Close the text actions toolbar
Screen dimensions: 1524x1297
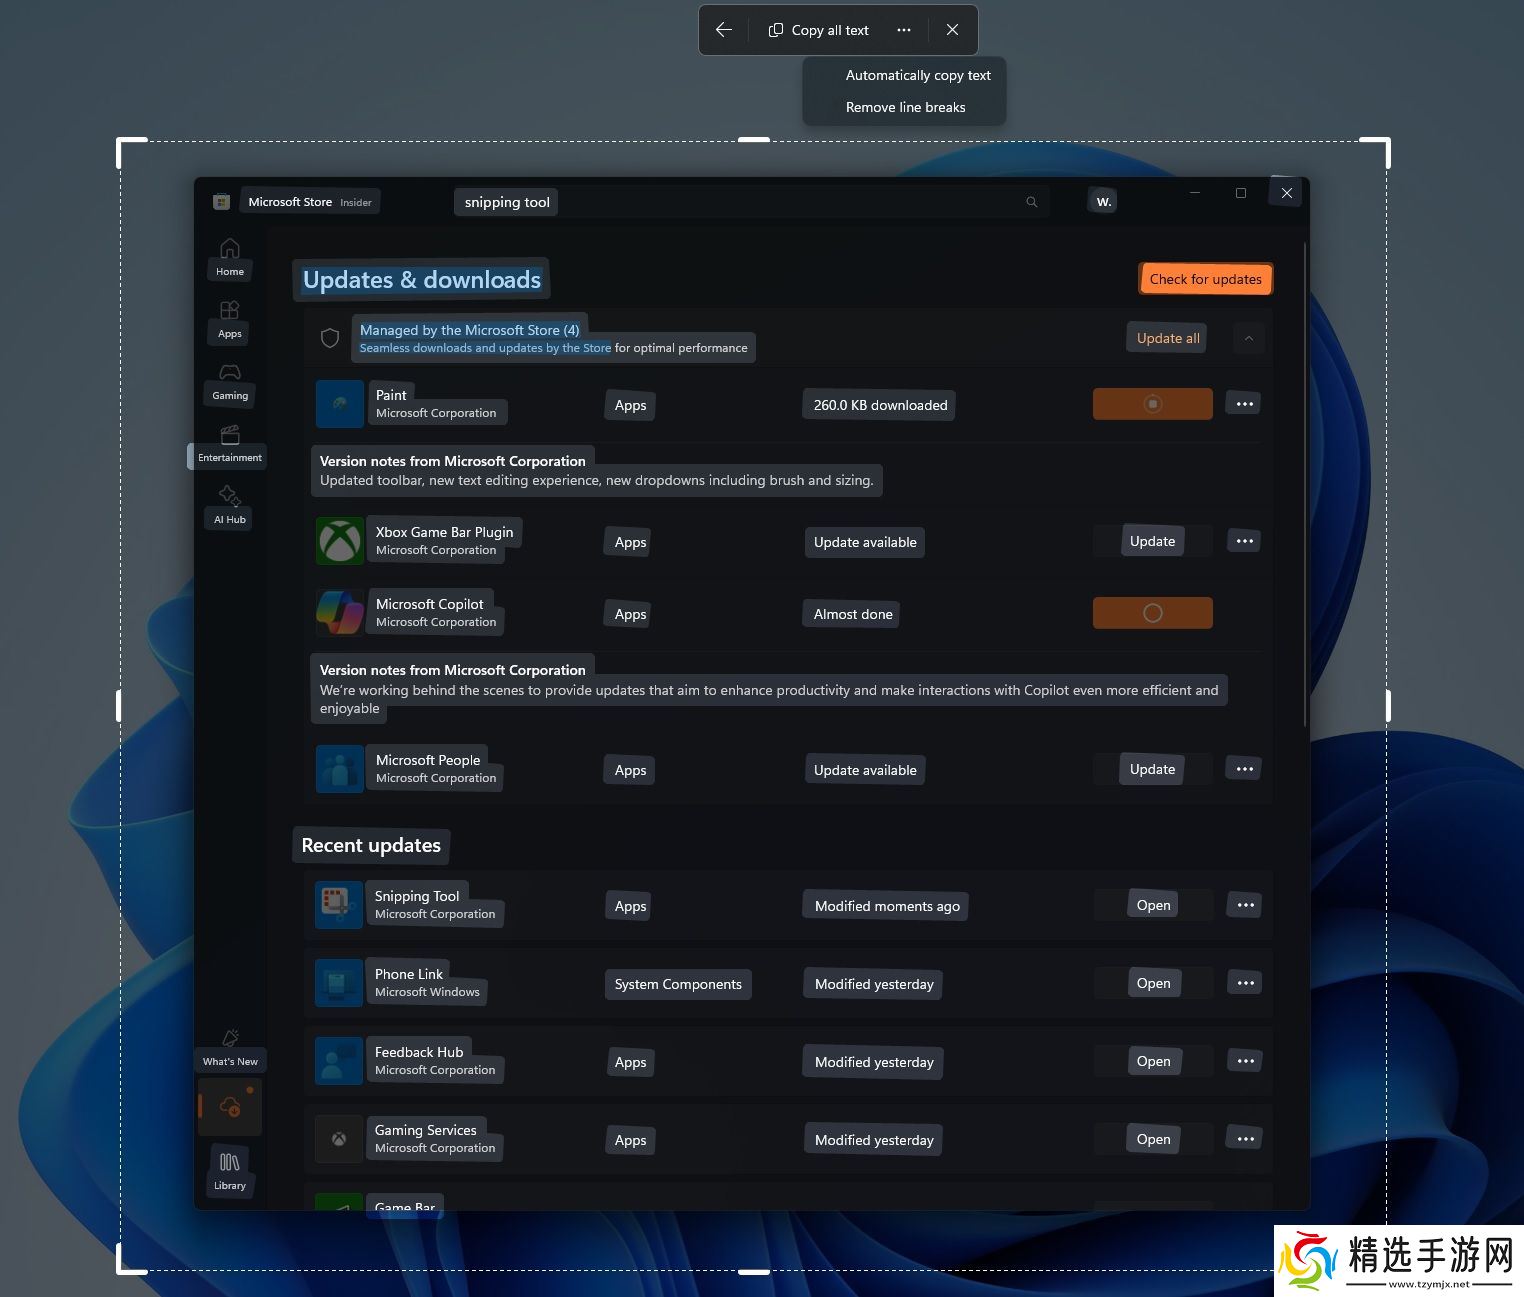952,30
